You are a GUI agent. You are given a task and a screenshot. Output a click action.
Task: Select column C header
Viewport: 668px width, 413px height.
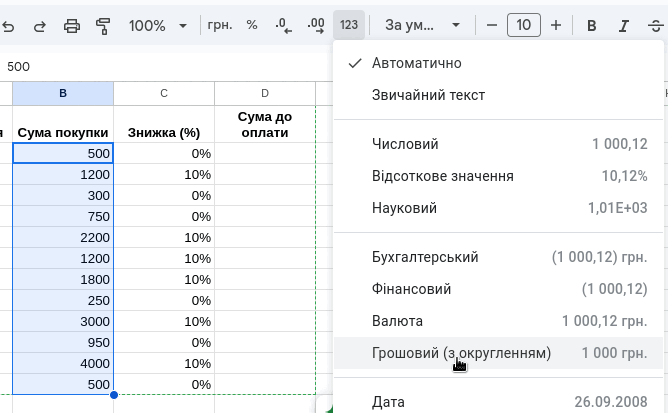click(x=164, y=93)
